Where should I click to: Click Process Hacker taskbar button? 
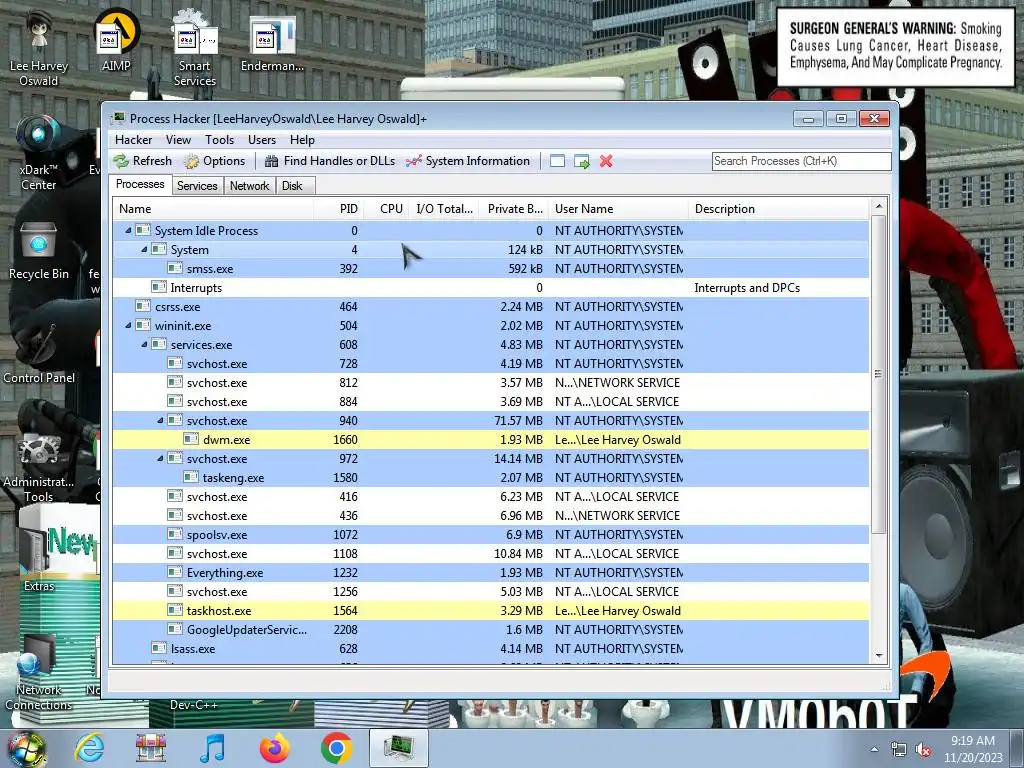pyautogui.click(x=399, y=748)
